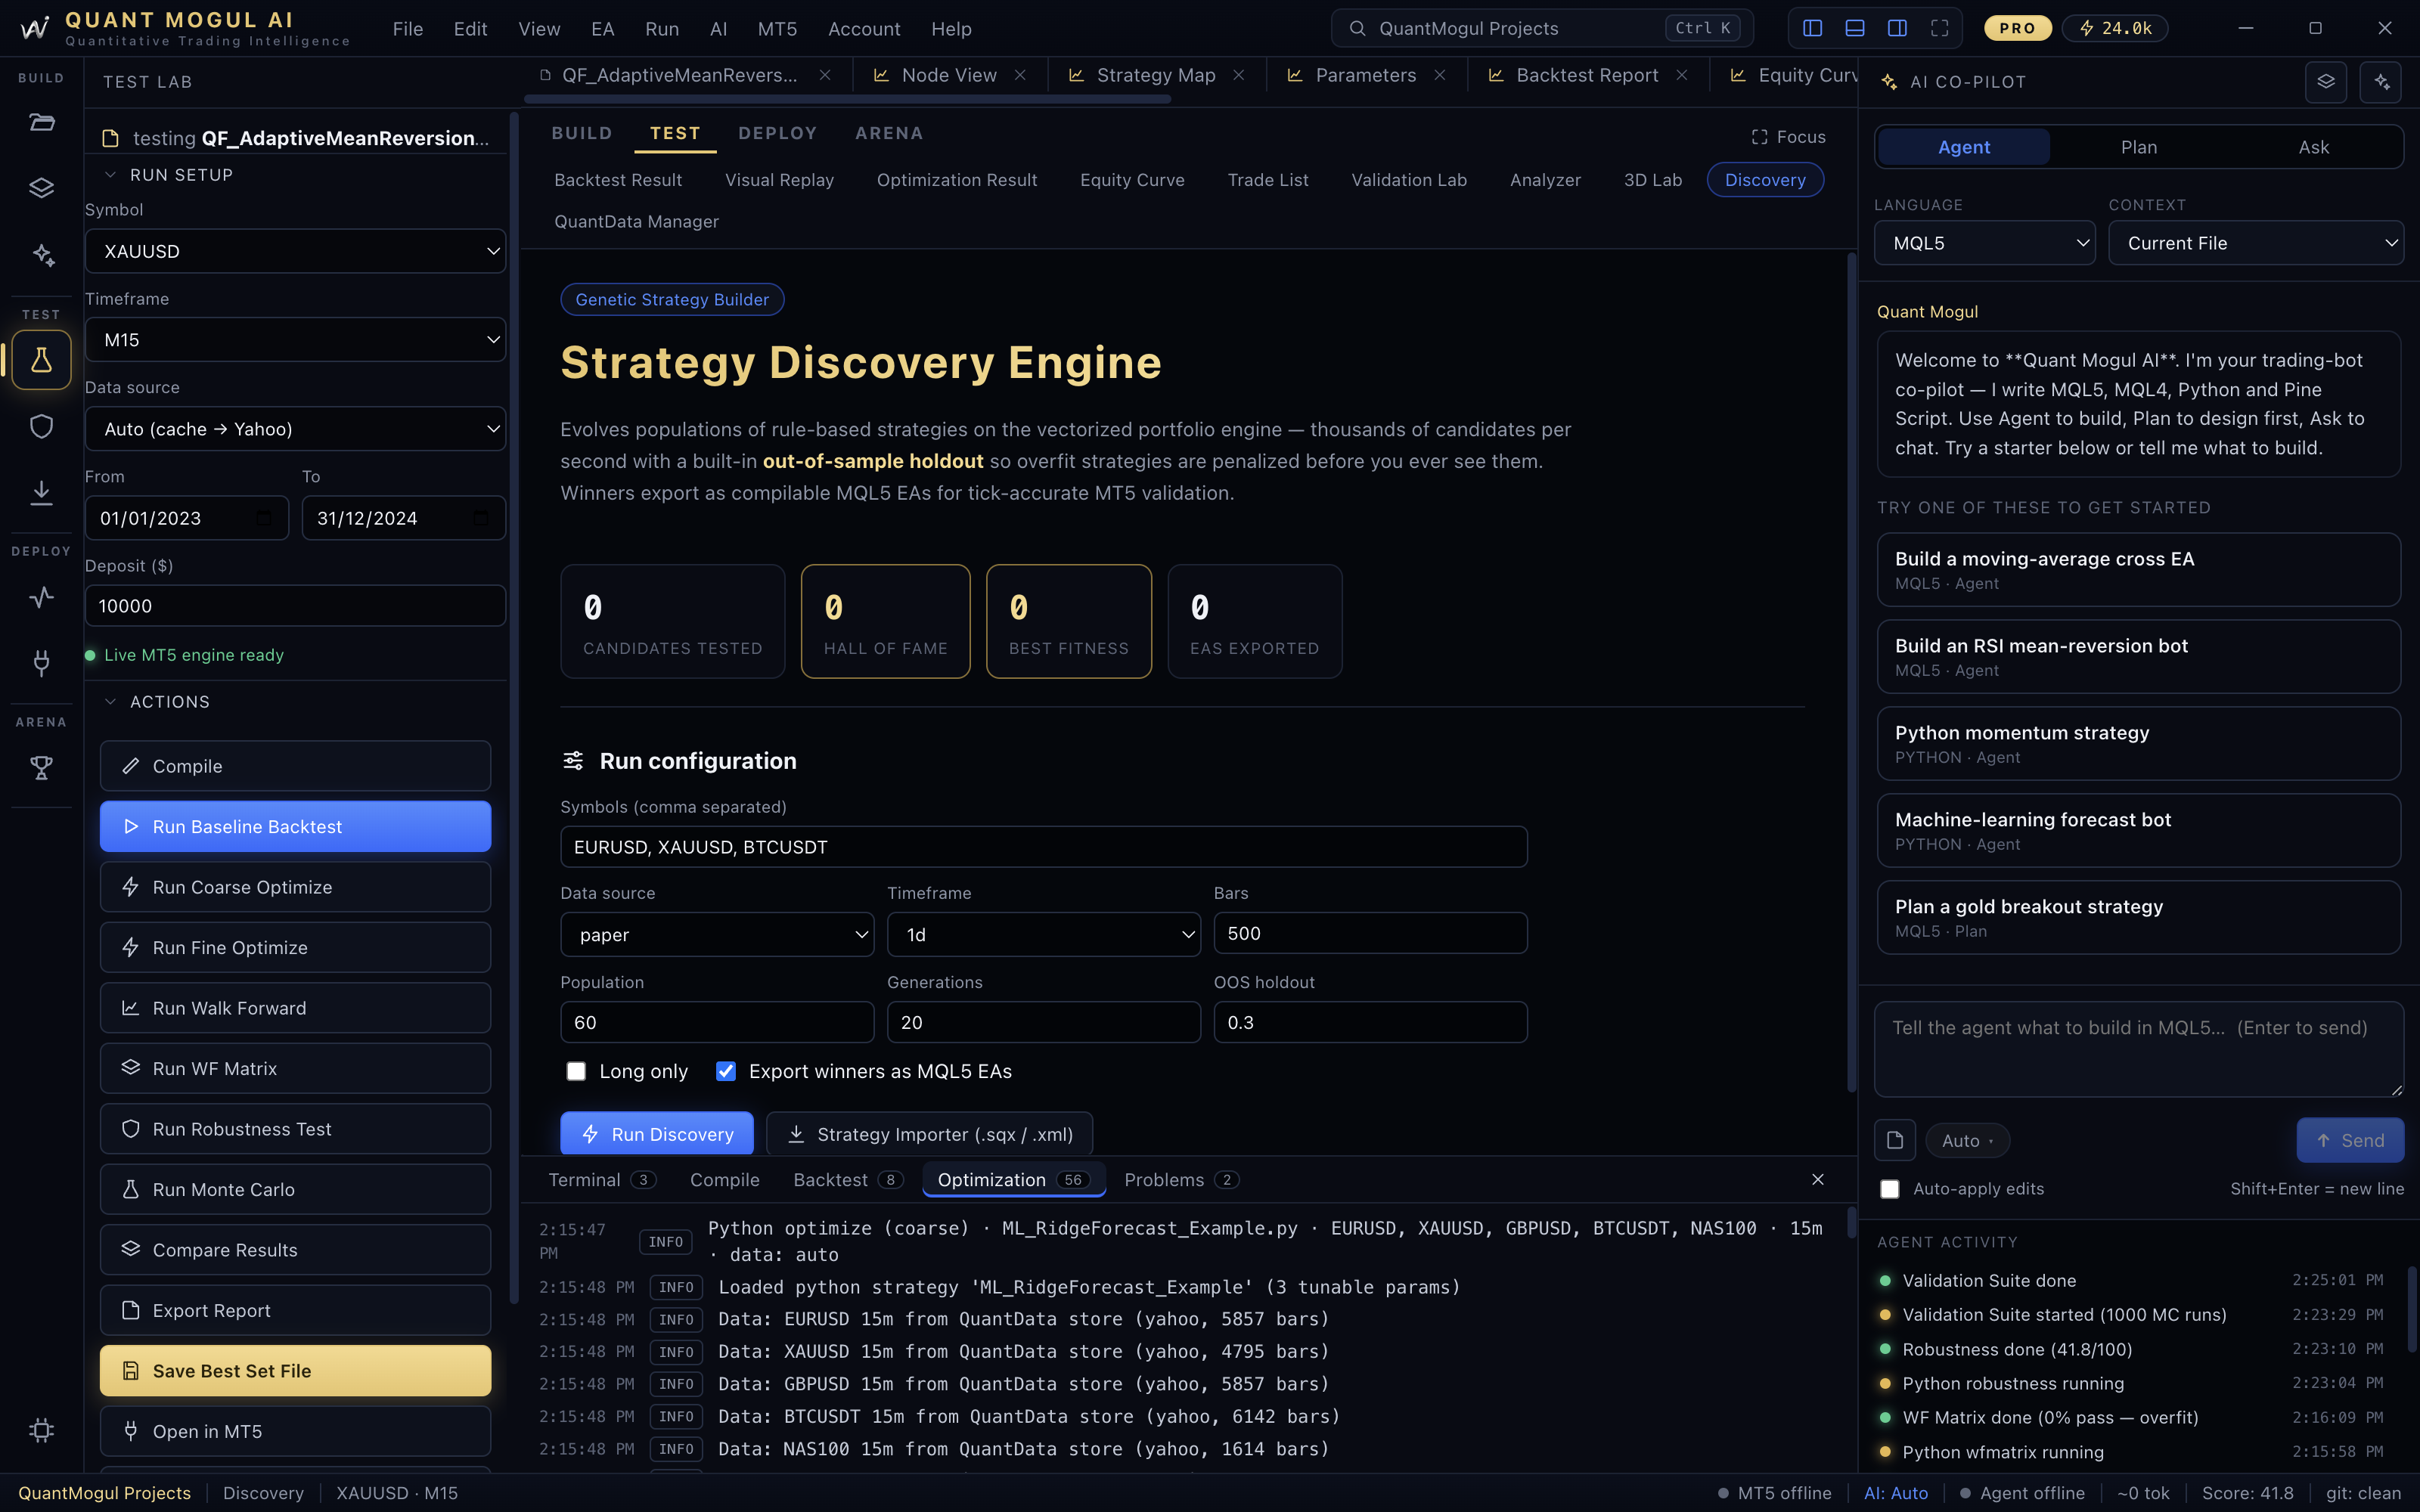
Task: Open the Current File context dropdown
Action: coord(2256,243)
